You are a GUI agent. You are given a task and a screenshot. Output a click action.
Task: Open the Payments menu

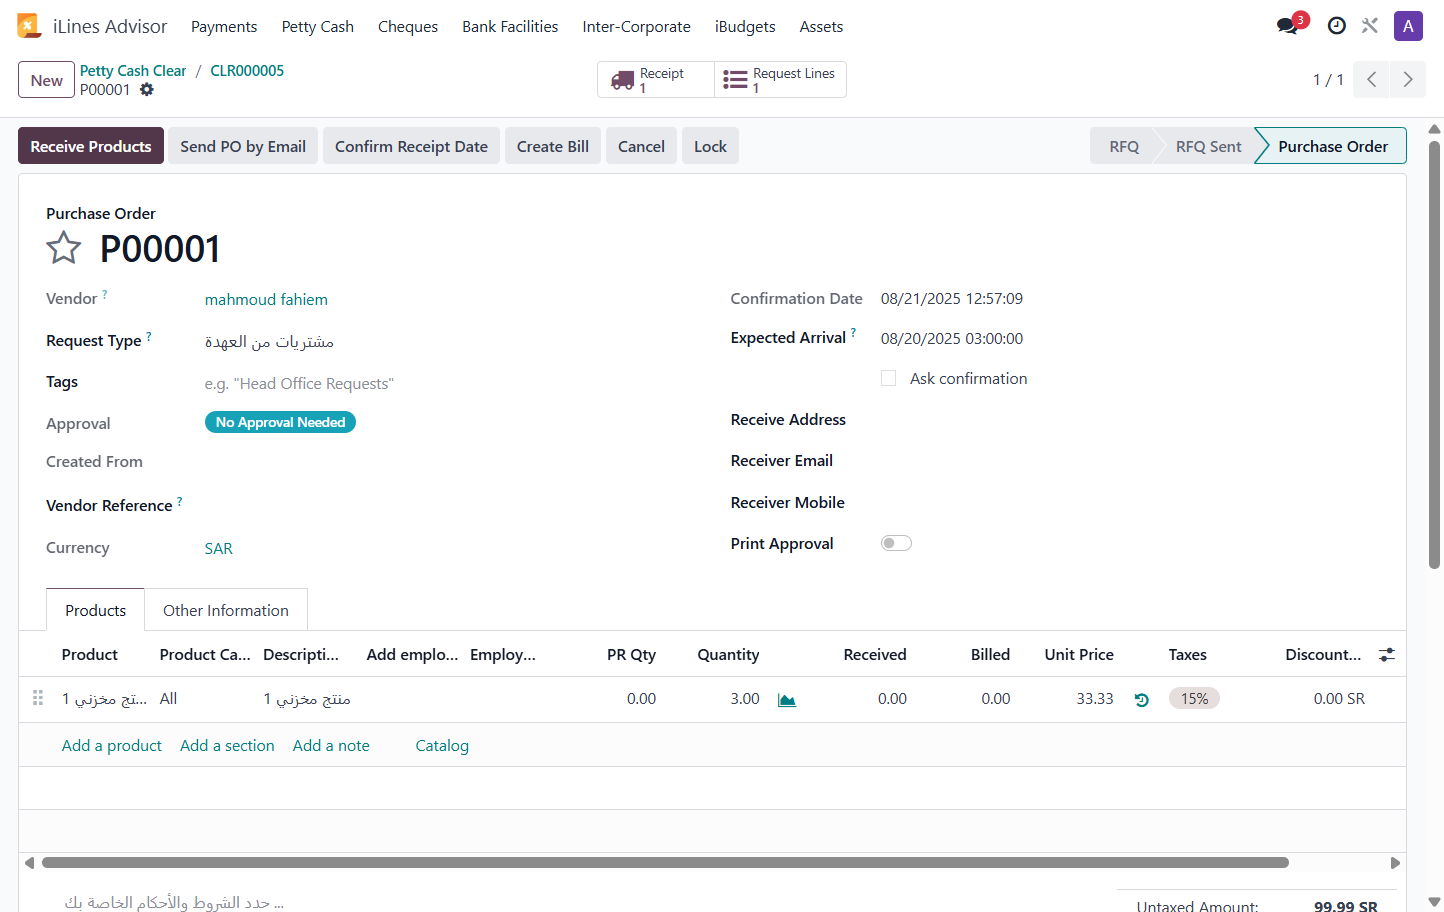pos(224,27)
